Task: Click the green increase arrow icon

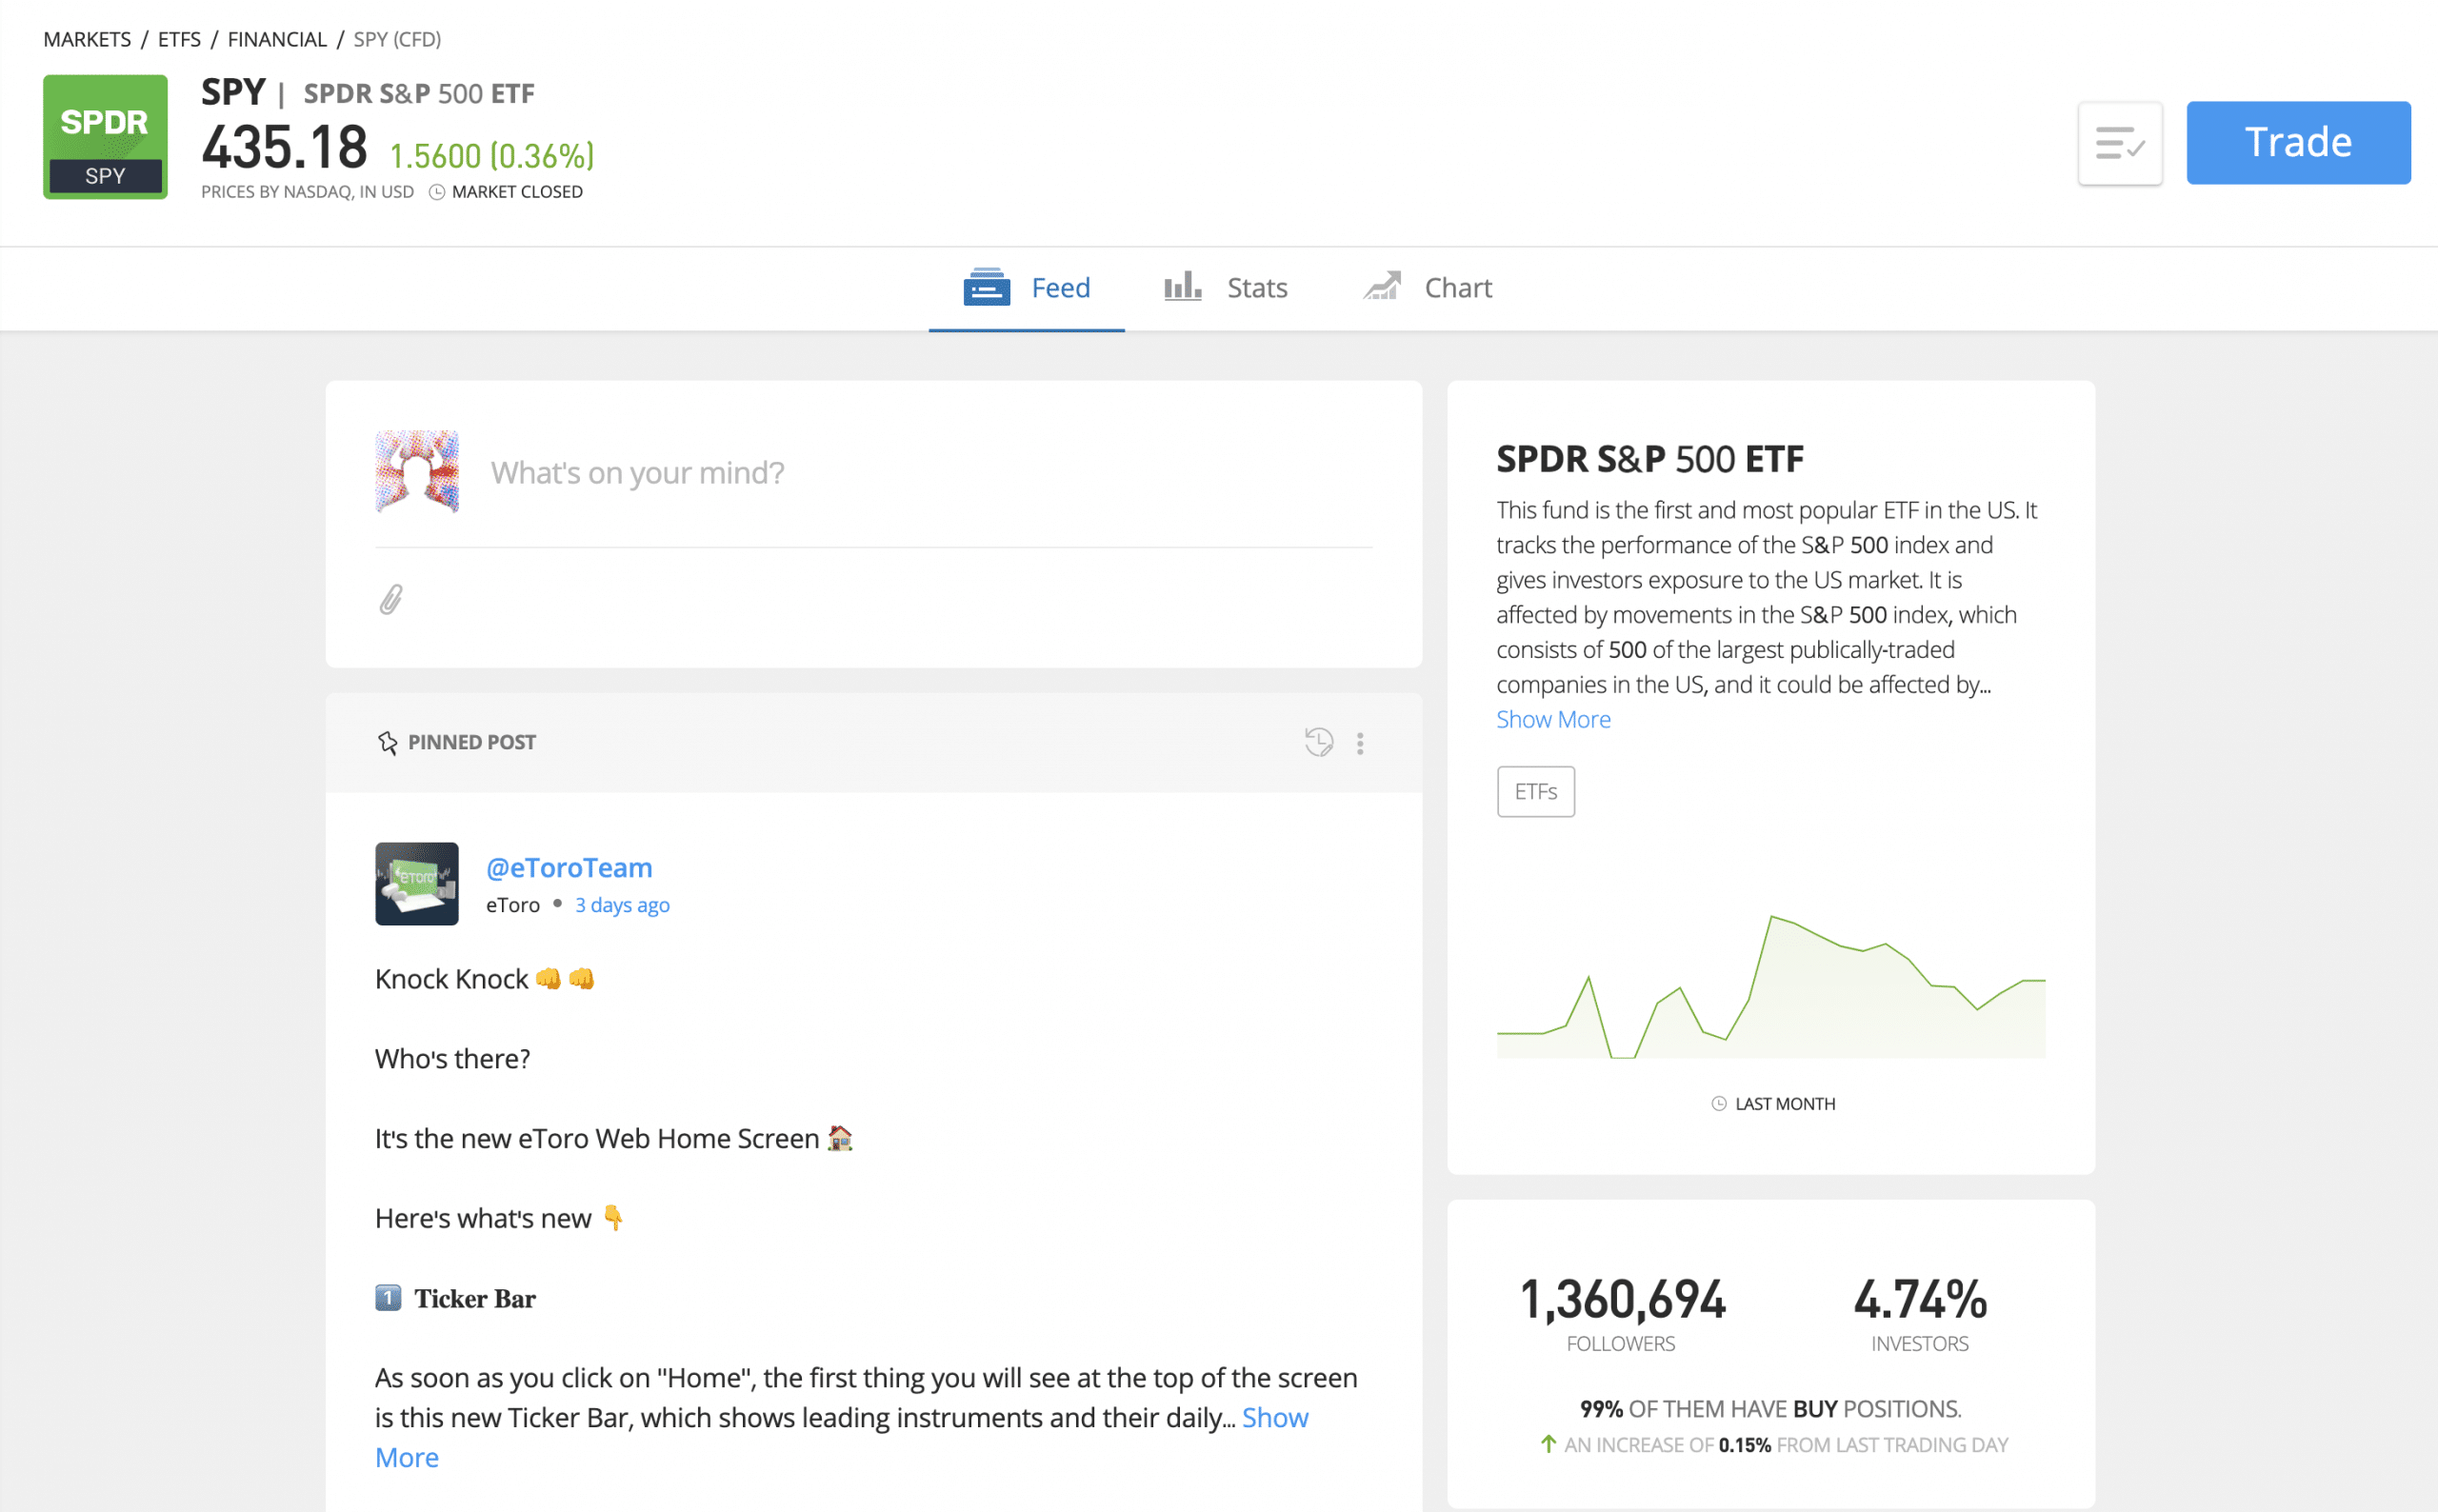Action: pos(1548,1444)
